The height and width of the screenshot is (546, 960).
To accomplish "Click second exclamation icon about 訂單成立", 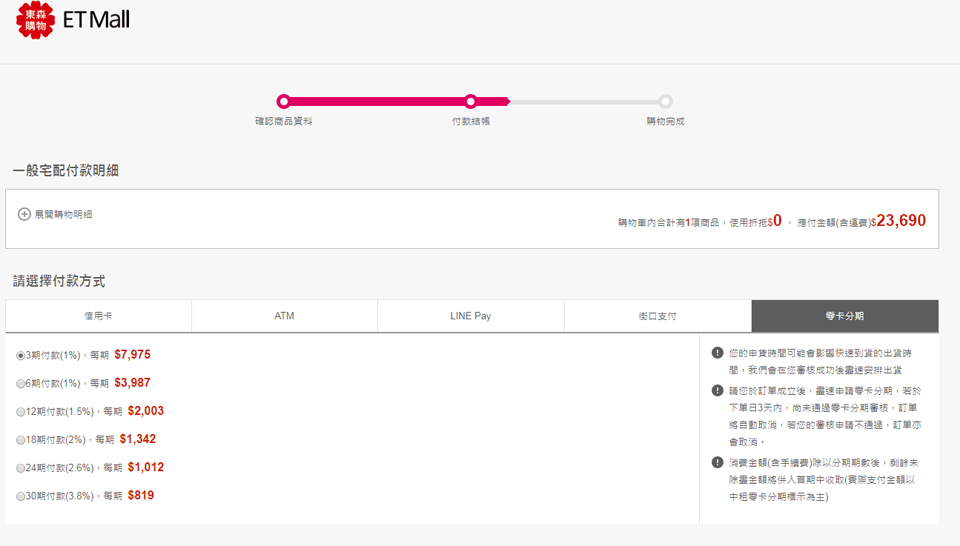I will click(x=717, y=391).
